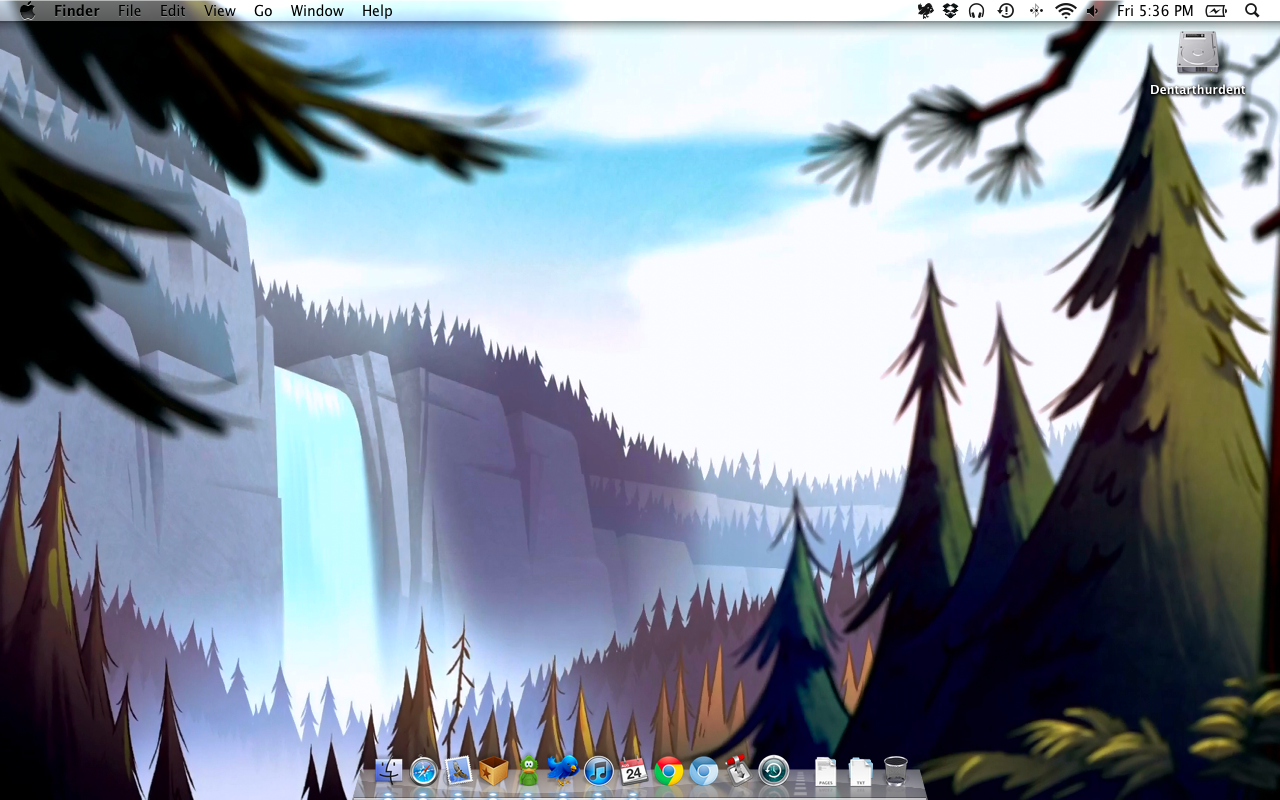1280x800 pixels.
Task: Open the Window menu
Action: click(317, 11)
